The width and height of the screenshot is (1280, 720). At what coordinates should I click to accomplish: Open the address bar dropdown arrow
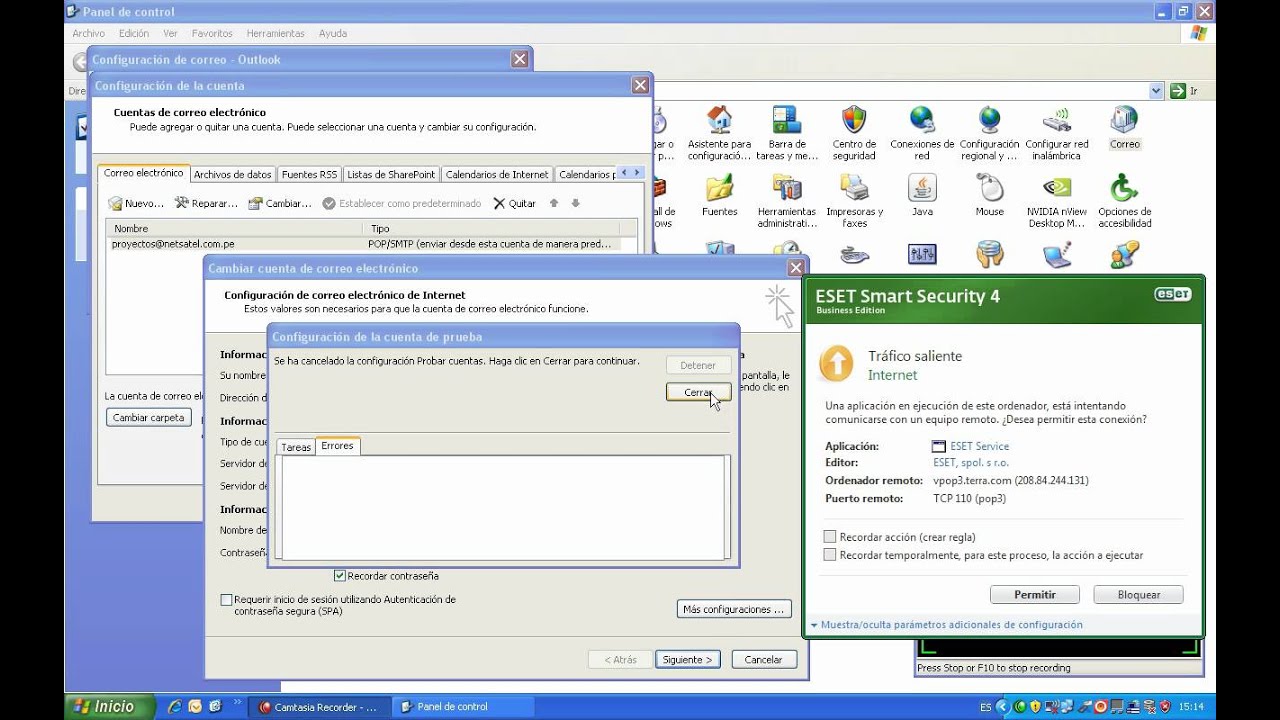pyautogui.click(x=1157, y=91)
